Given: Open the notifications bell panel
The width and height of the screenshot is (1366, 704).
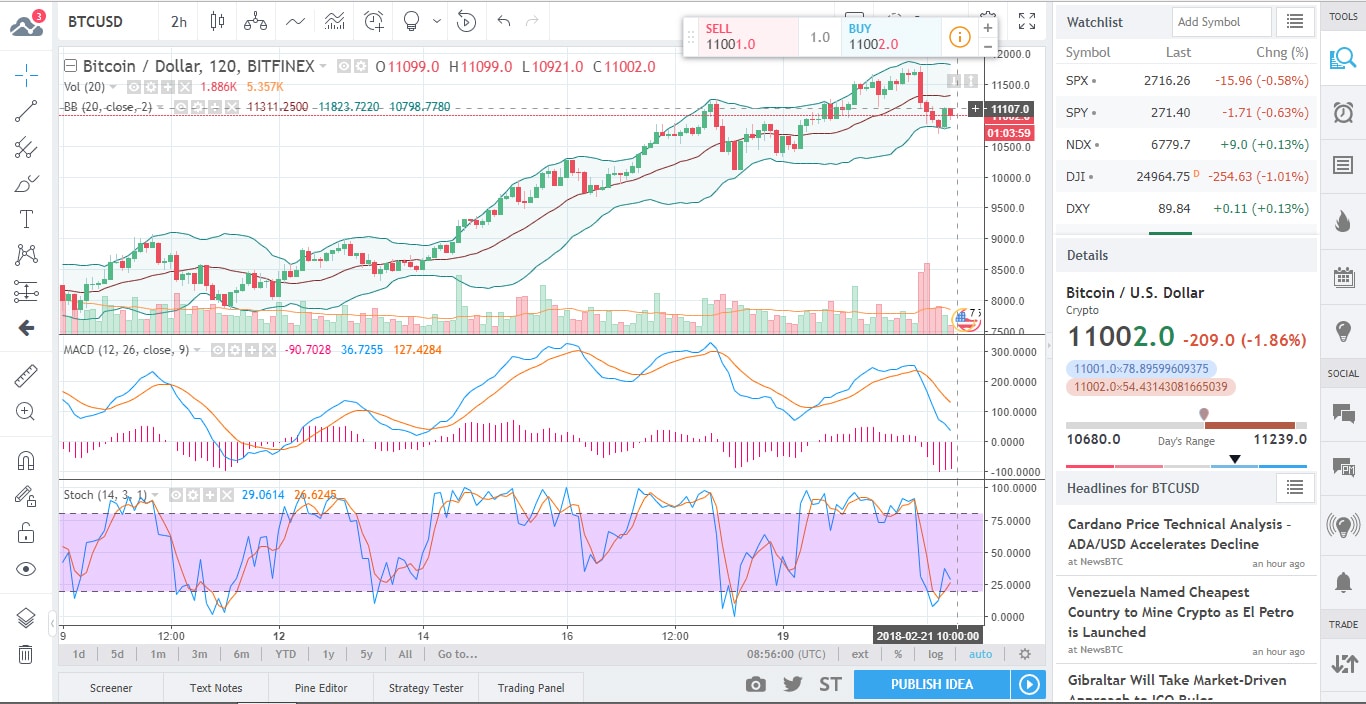Looking at the screenshot, I should pos(1343,581).
